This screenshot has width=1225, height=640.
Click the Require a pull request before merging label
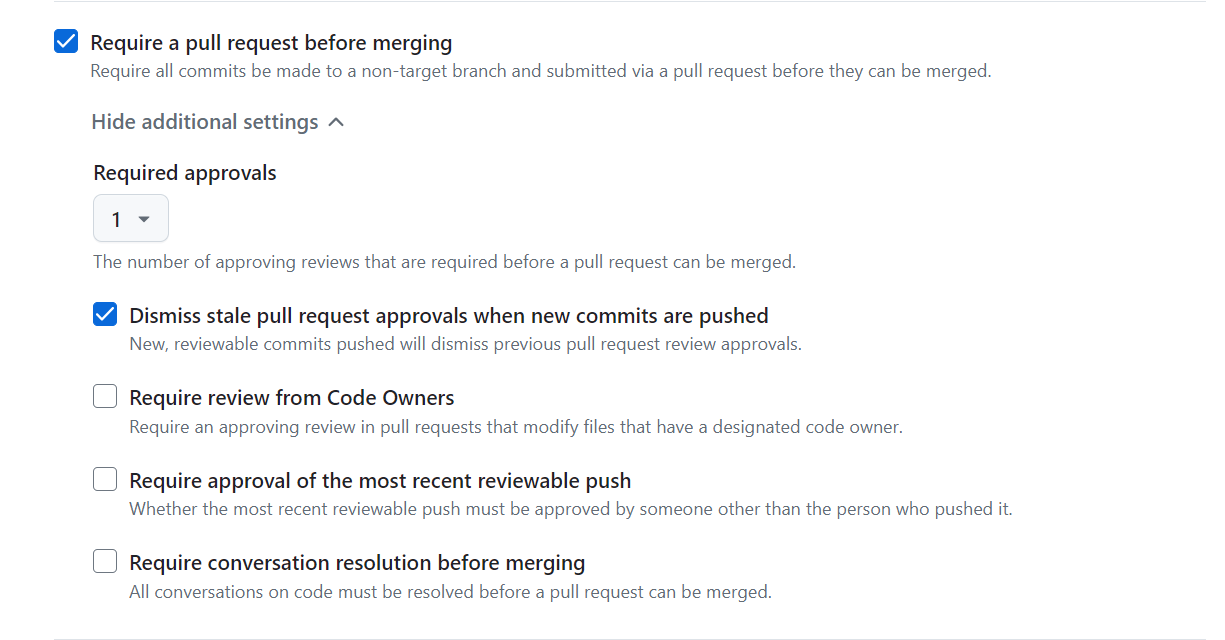271,43
